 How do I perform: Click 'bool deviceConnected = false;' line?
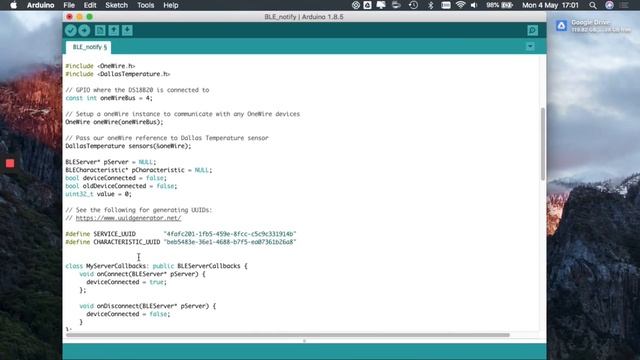click(x=116, y=178)
